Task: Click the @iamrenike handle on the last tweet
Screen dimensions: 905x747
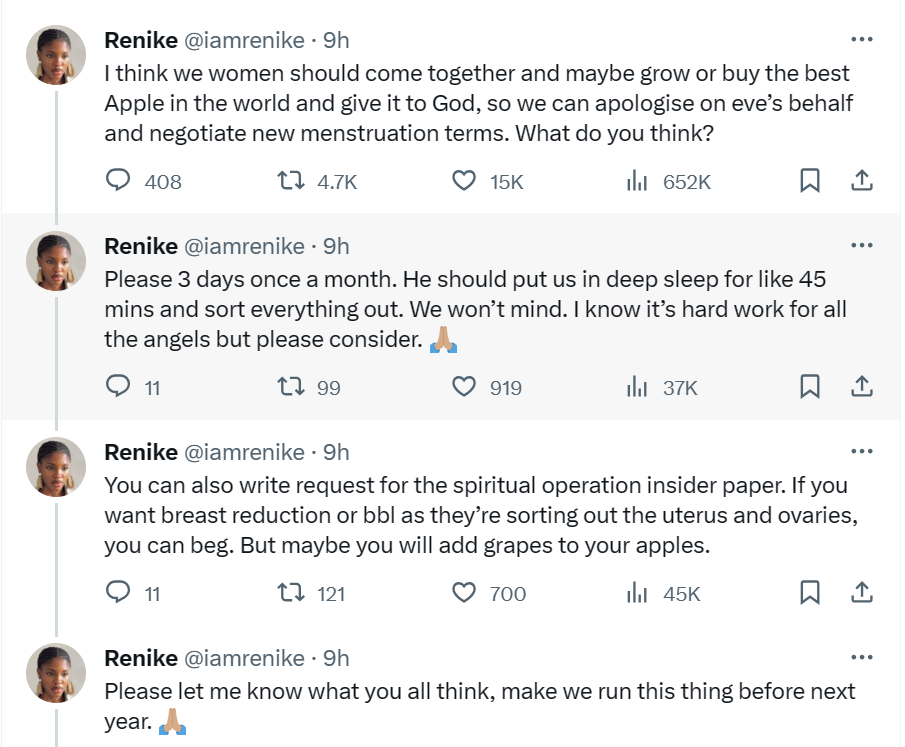Action: click(x=244, y=658)
